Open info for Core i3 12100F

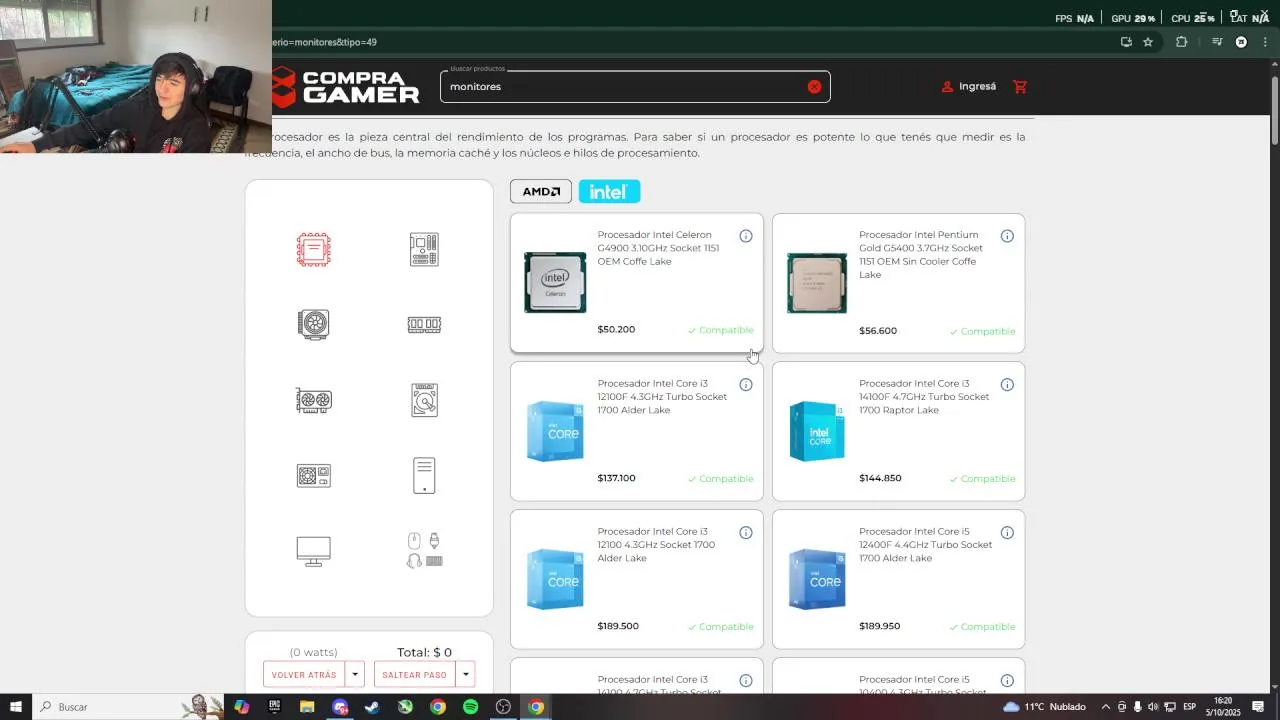coord(746,384)
